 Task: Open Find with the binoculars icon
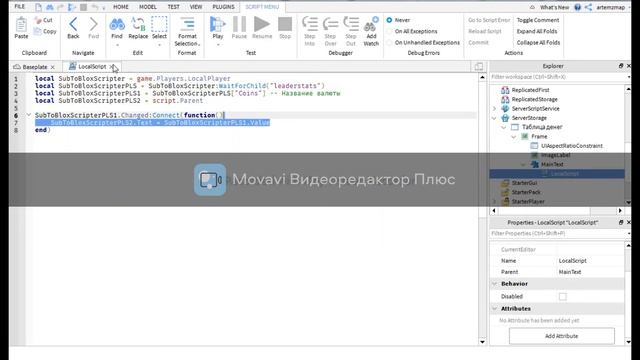point(117,24)
